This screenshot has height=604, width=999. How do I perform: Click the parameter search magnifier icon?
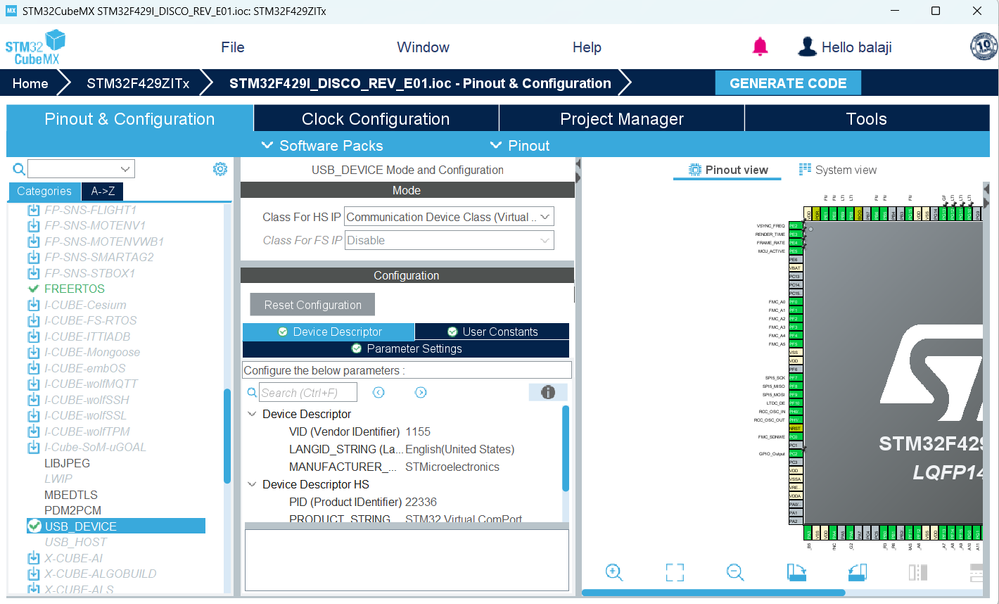(x=252, y=392)
